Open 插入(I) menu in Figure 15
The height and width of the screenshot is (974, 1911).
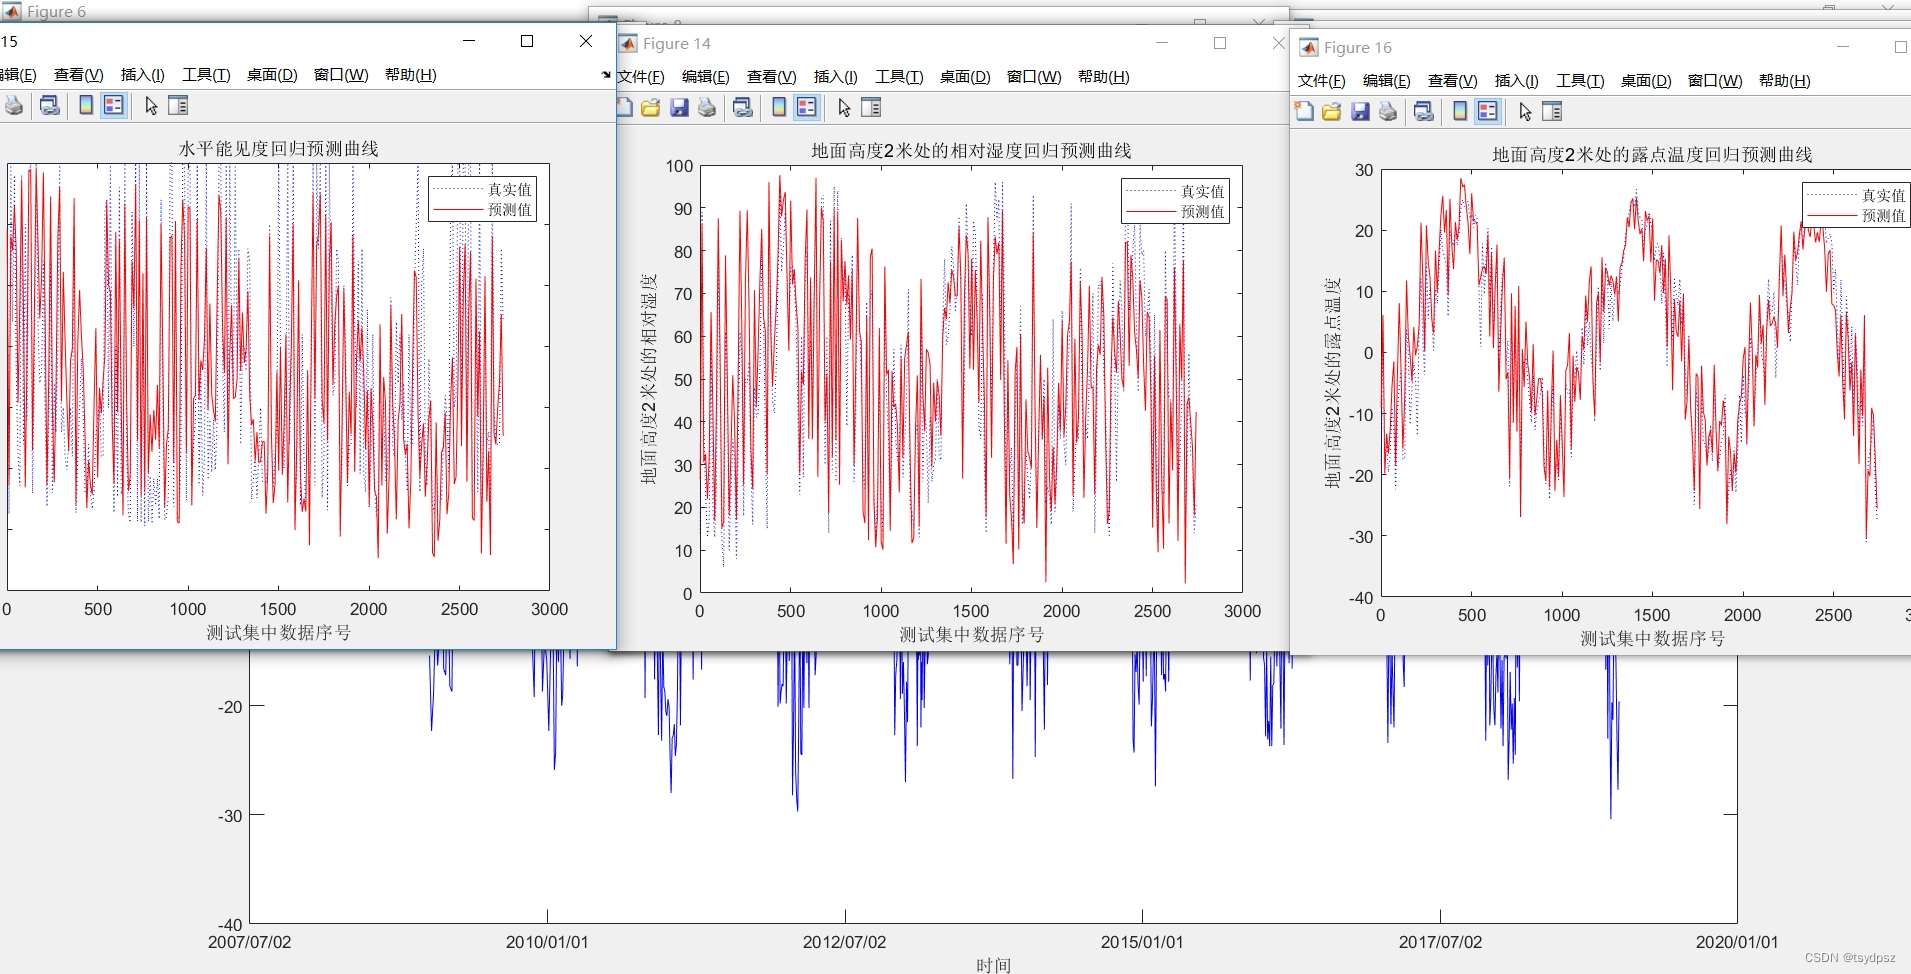tap(143, 75)
